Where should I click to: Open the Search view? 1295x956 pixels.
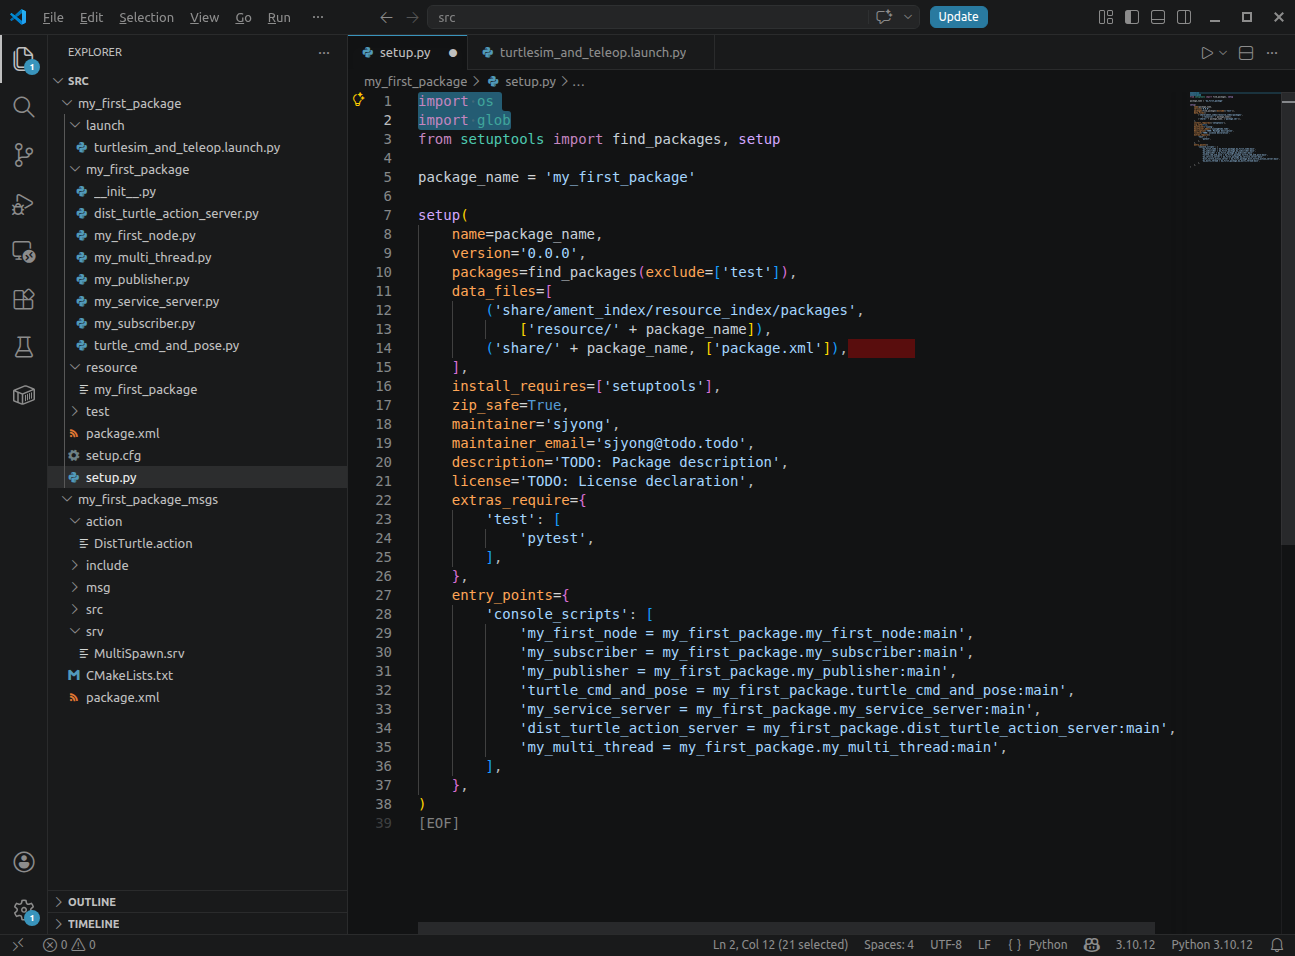pyautogui.click(x=24, y=107)
